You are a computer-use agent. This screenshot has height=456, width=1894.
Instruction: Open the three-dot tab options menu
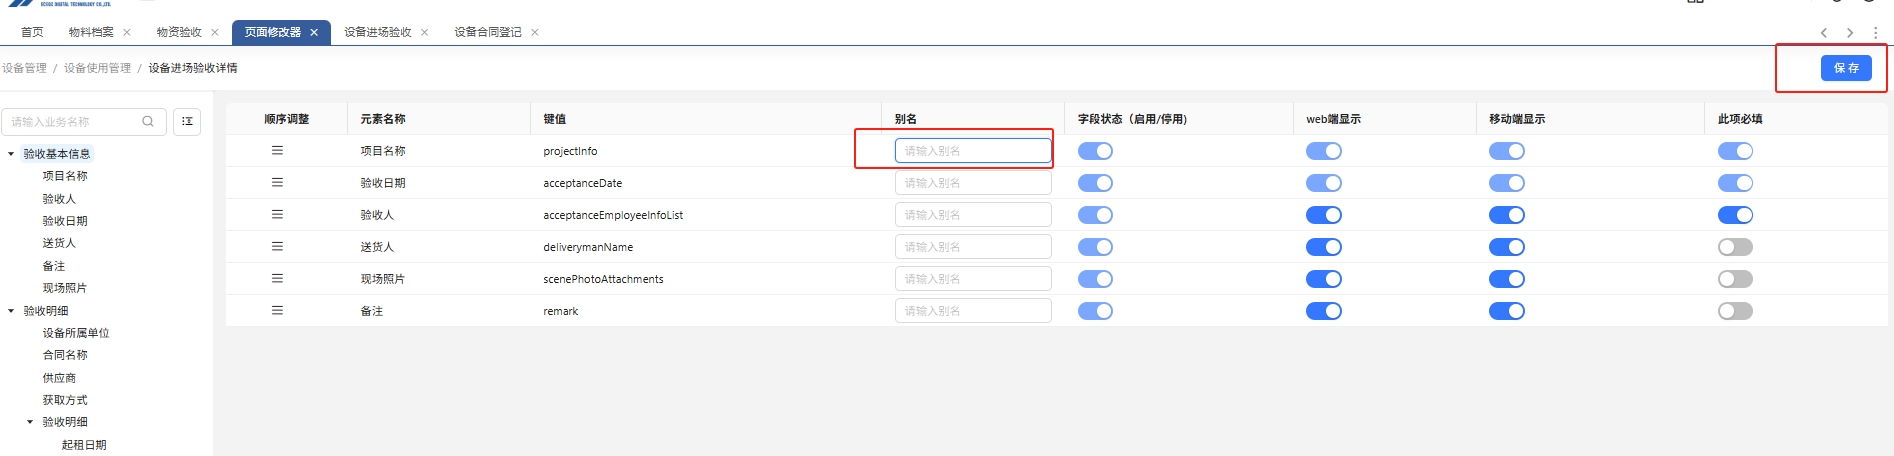pos(1875,33)
